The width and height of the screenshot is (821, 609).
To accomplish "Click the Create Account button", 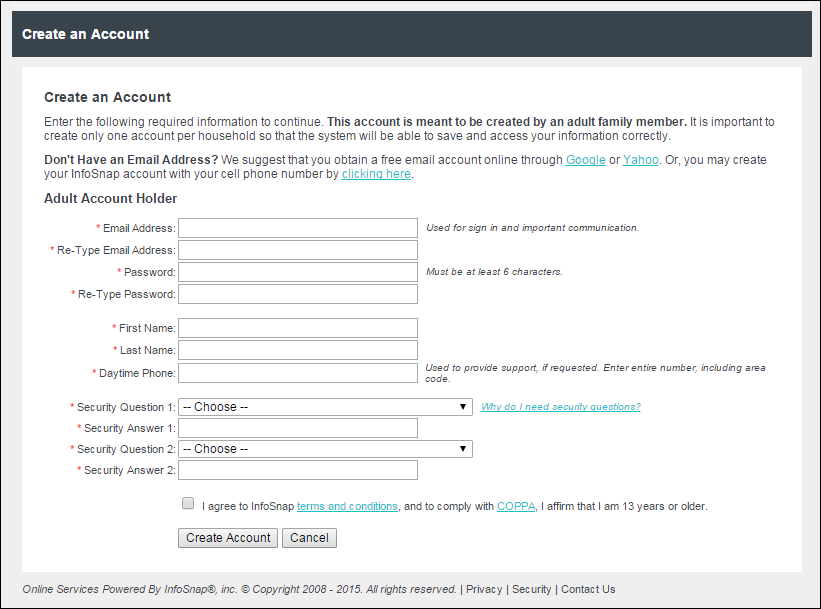I will coord(228,538).
